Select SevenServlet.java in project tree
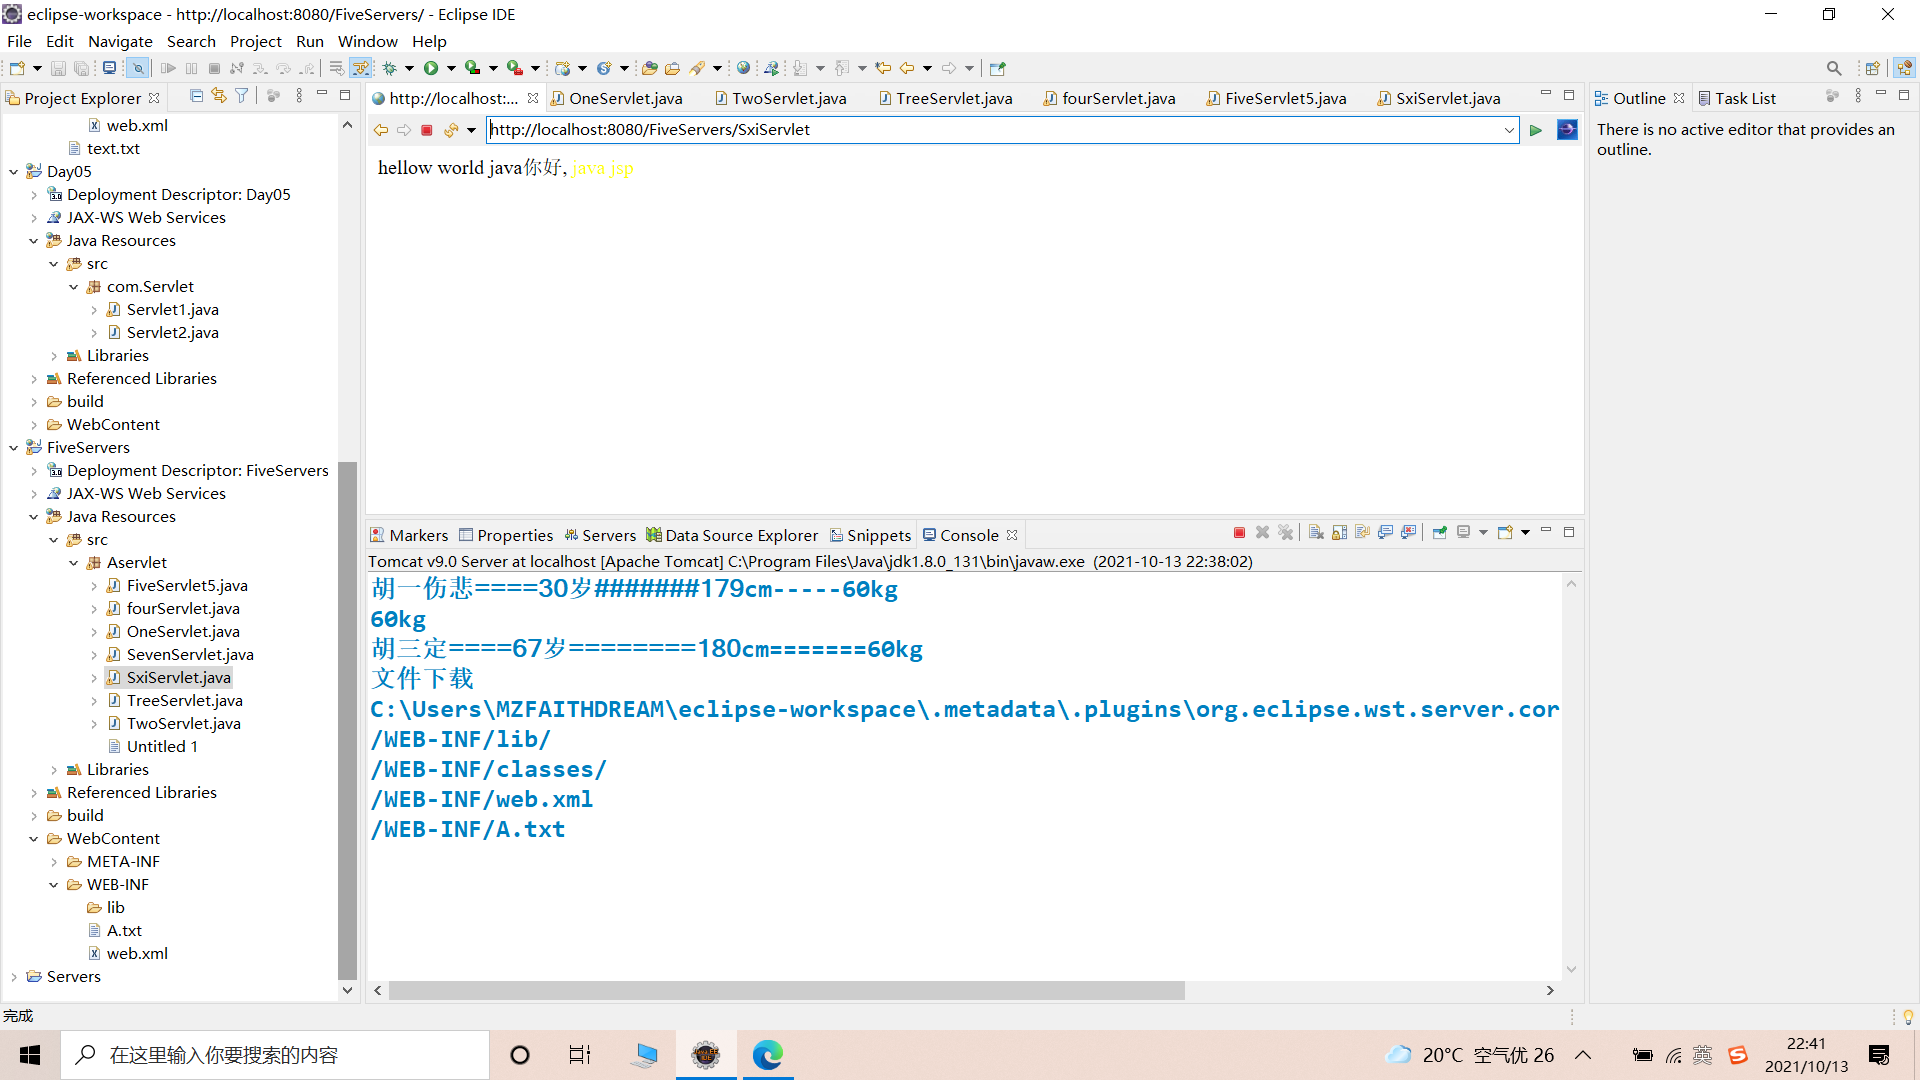The width and height of the screenshot is (1920, 1080). coord(190,654)
